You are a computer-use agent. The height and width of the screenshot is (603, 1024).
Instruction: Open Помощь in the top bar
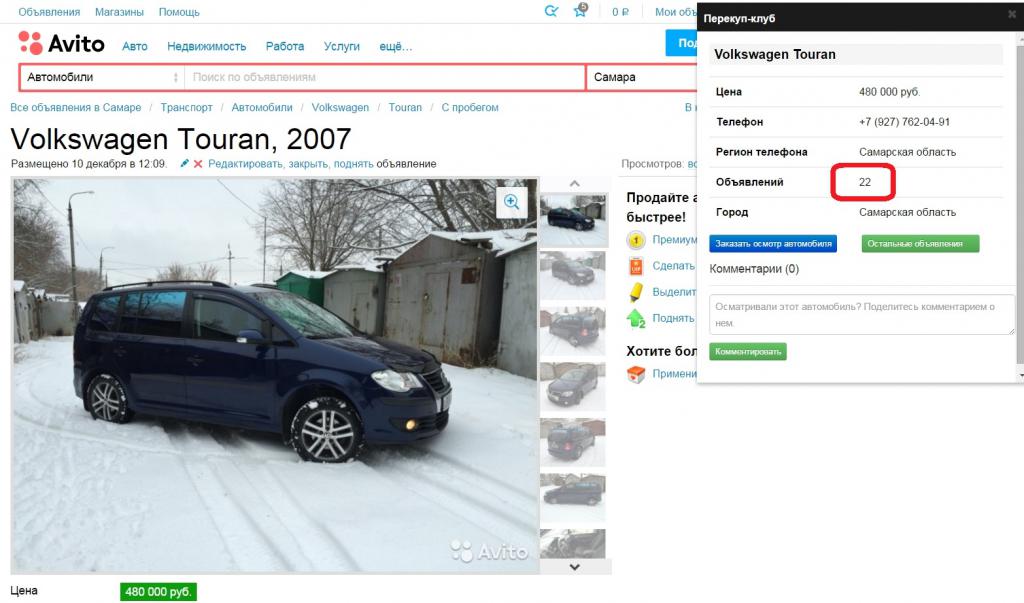coord(179,12)
